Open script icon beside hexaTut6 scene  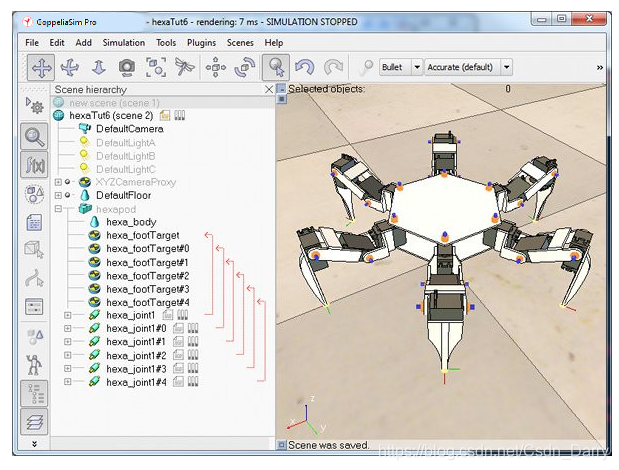point(165,116)
